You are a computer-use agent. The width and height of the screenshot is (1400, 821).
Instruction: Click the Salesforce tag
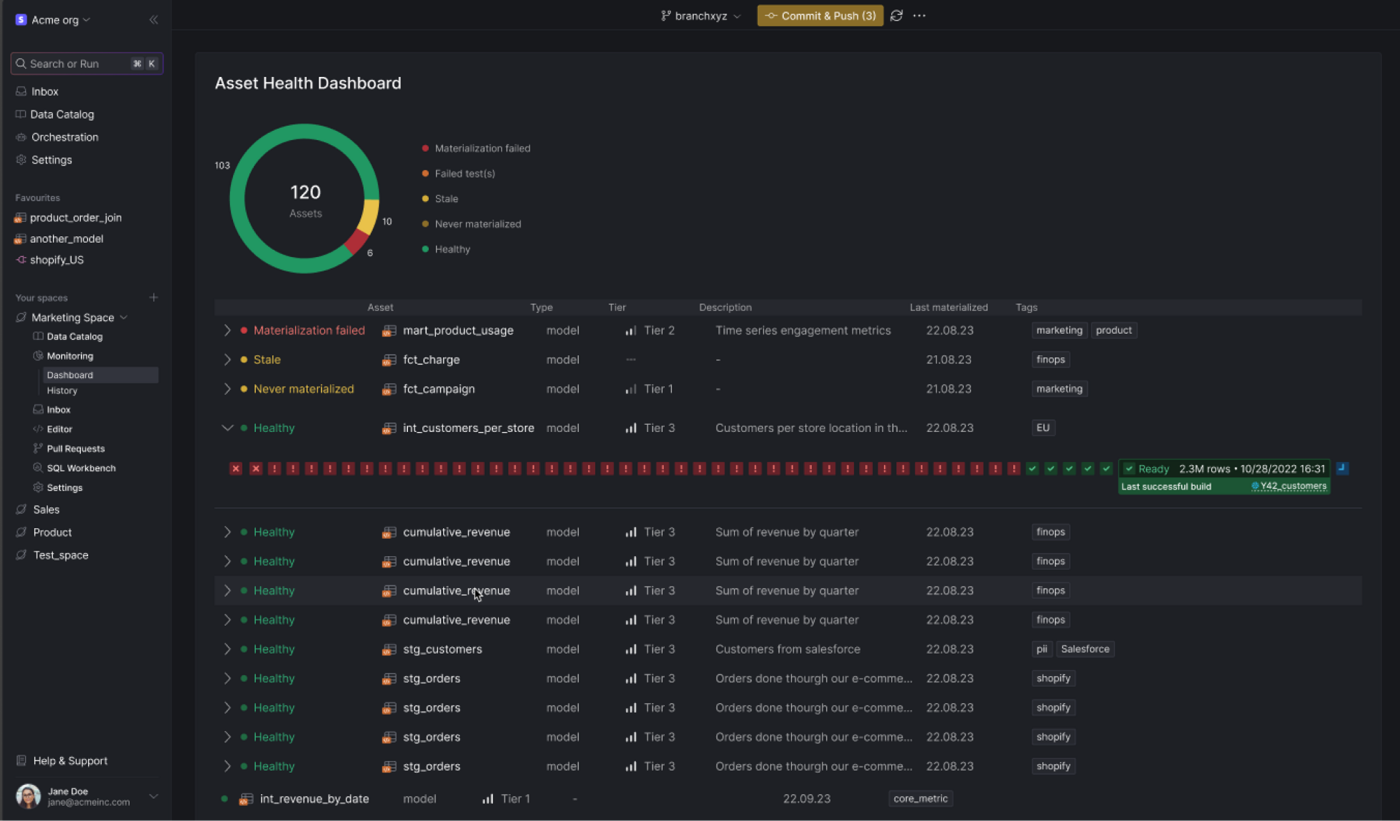1085,649
